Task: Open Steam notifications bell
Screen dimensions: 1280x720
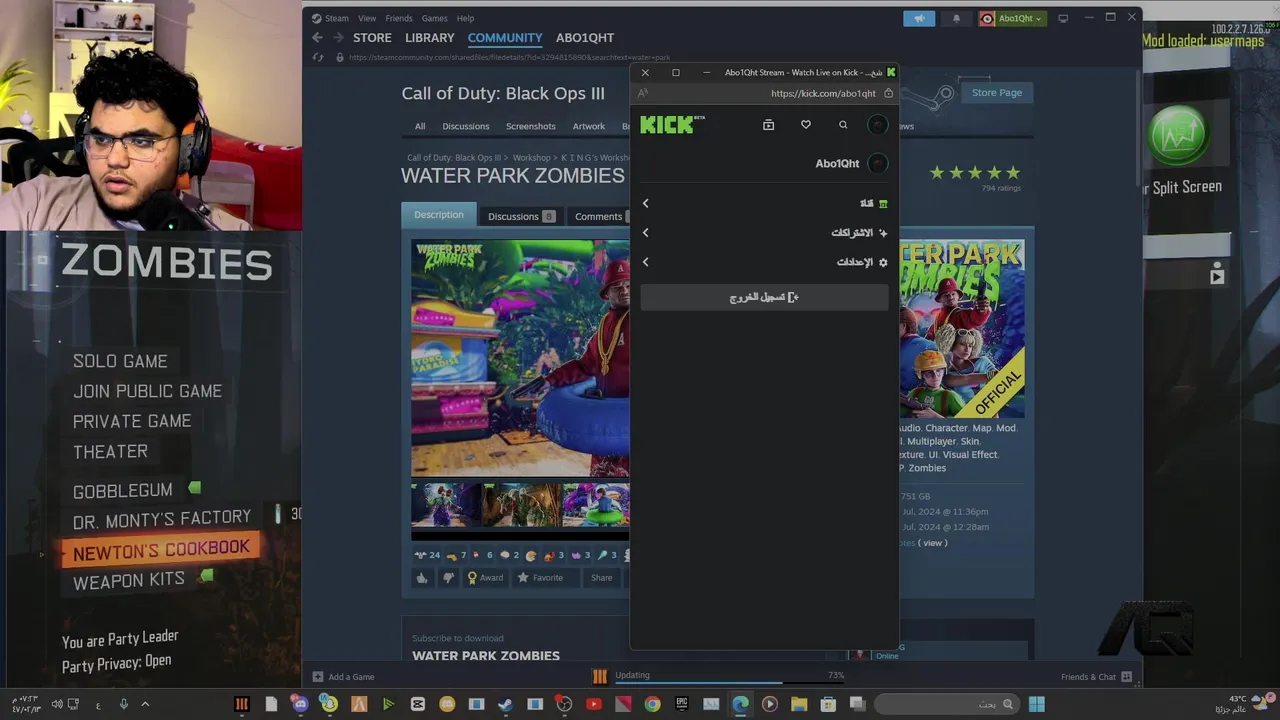Action: 956,18
